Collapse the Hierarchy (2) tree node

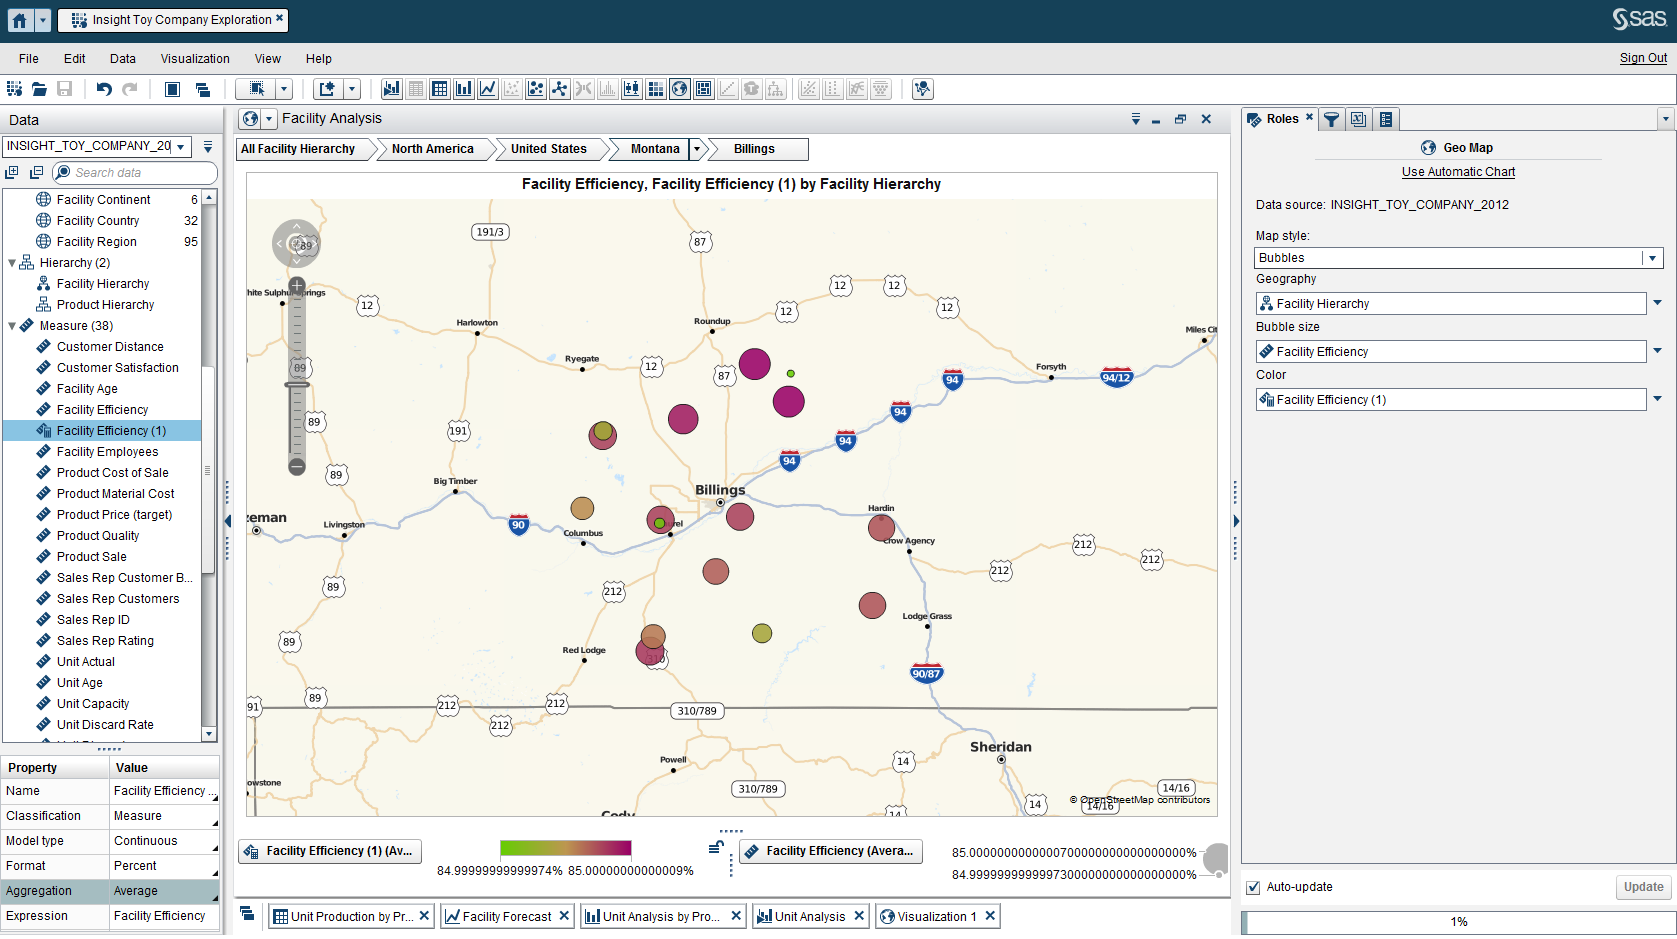tap(10, 262)
